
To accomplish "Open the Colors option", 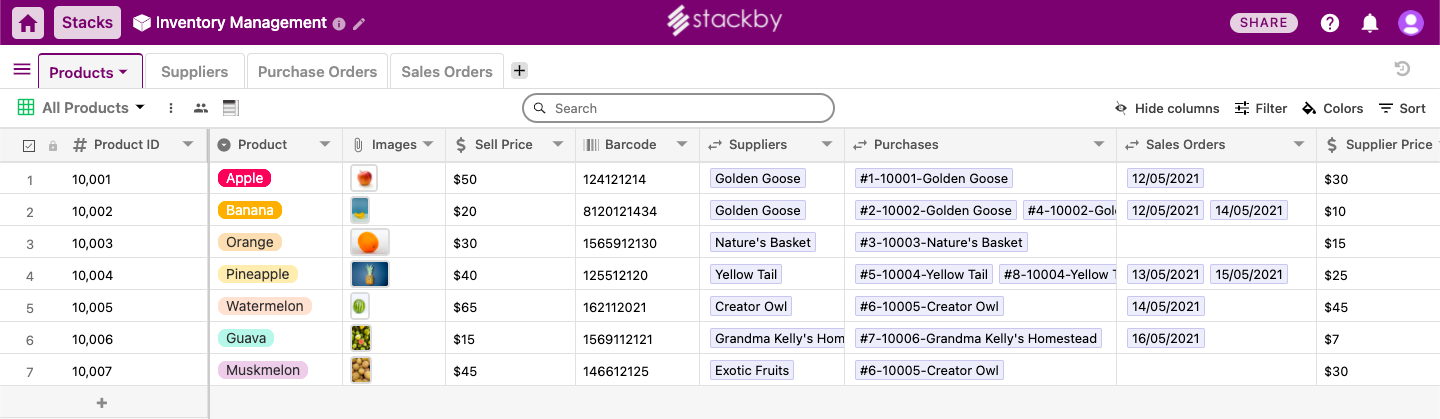I will pos(1332,108).
